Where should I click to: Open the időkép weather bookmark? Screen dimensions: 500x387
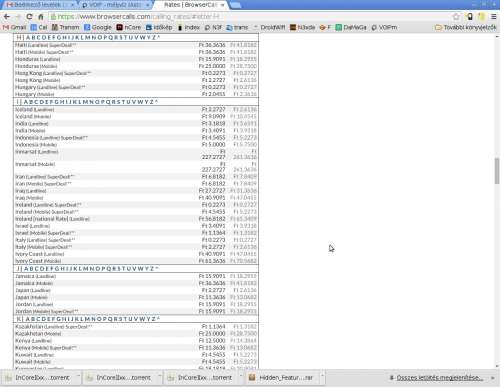point(159,27)
